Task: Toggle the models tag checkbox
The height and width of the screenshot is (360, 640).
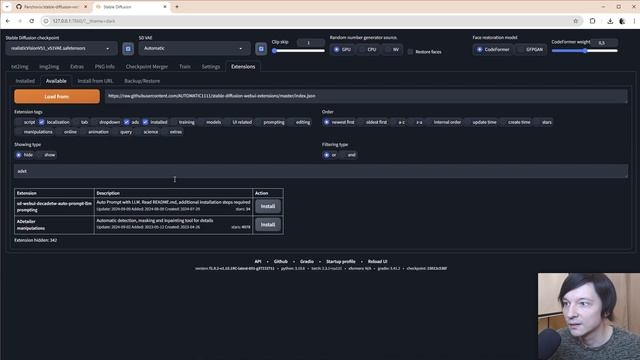Action: 201,122
